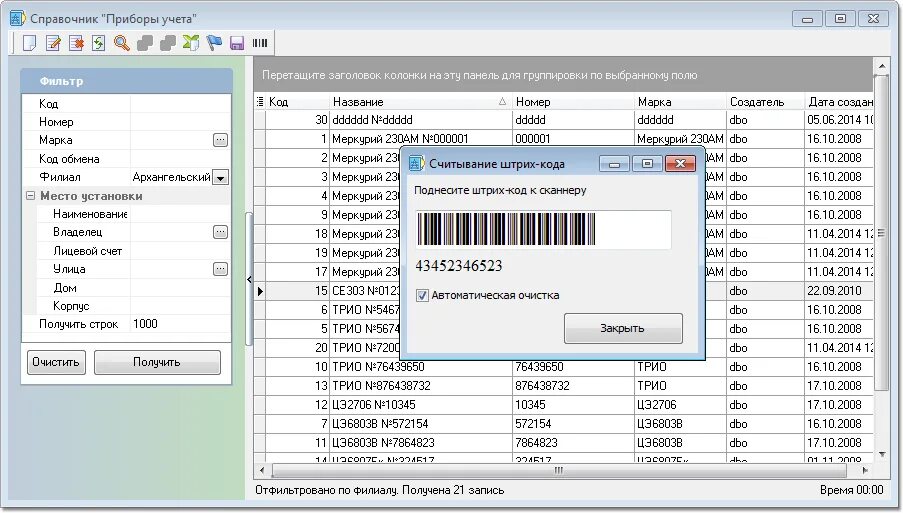Click the vertical scrollbar thumb of the grid
Viewport: 903px width, 513px height.
[x=881, y=233]
